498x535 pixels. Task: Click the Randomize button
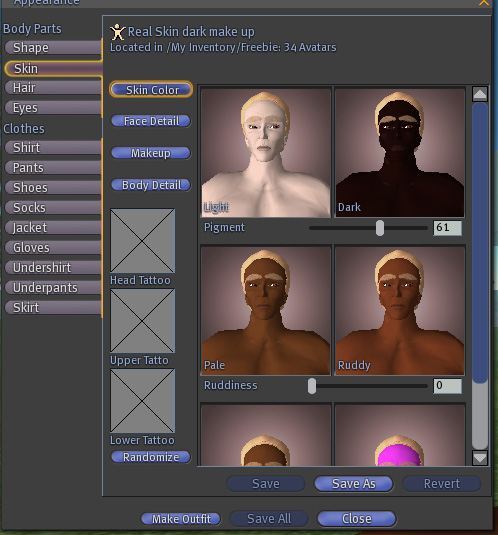click(x=151, y=457)
